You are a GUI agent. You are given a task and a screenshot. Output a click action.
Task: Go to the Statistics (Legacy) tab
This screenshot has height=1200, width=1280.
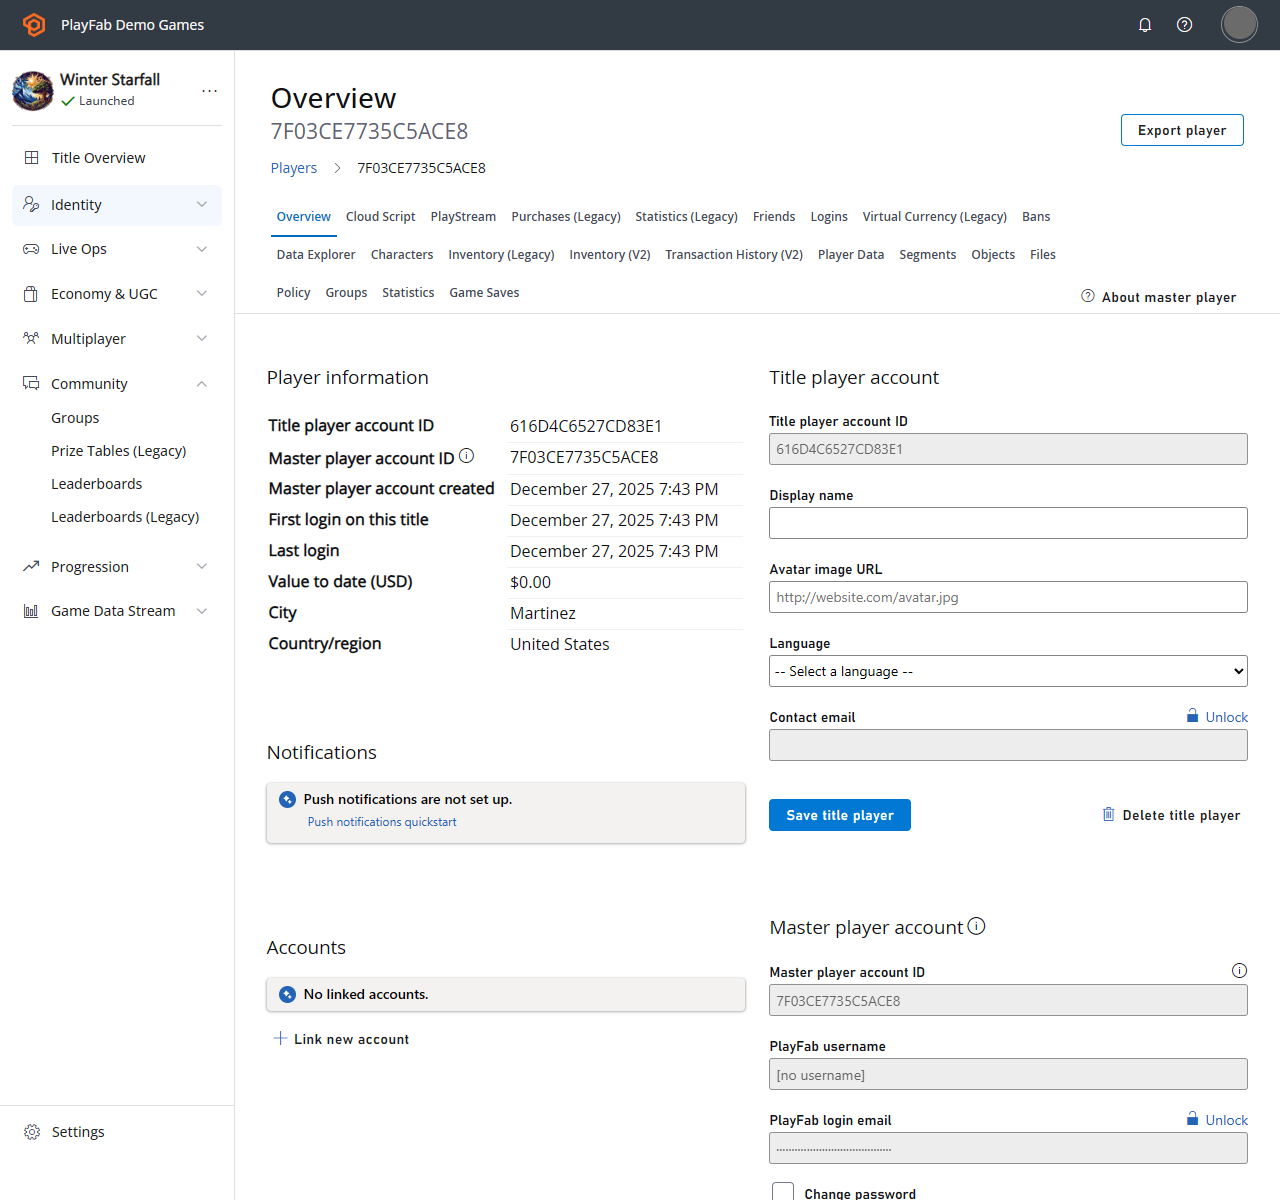pos(686,216)
